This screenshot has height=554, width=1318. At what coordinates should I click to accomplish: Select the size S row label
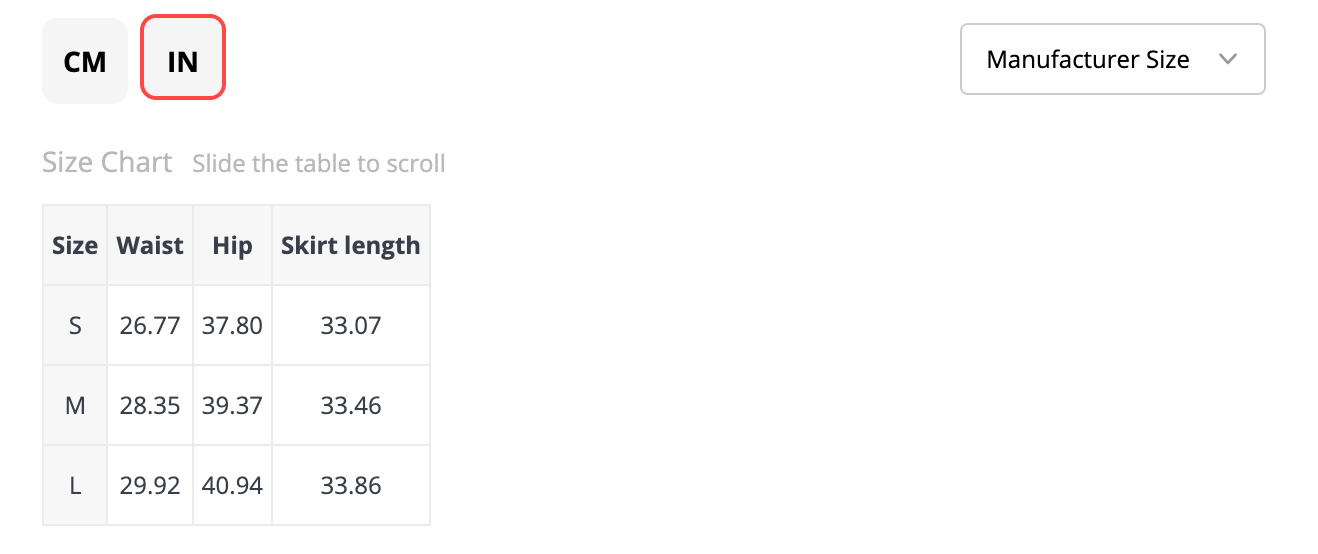(75, 325)
